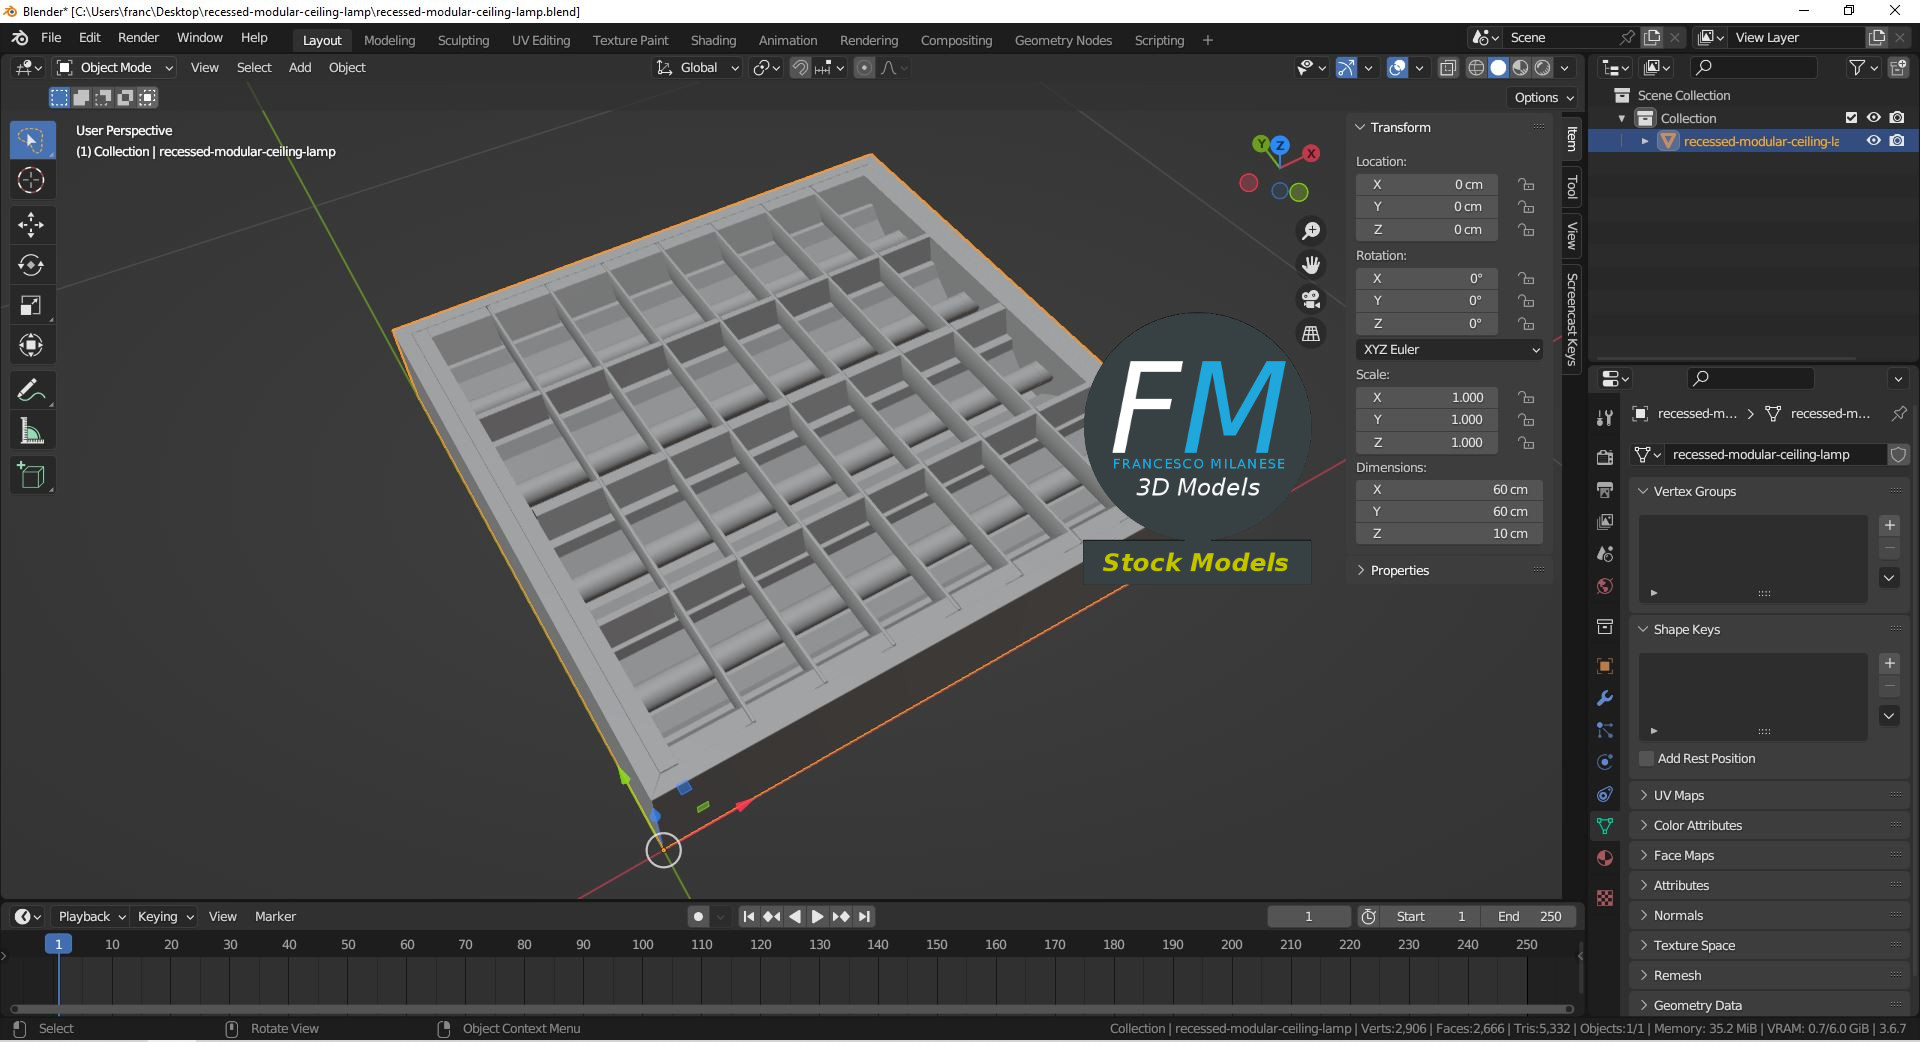Open Render properties tab icon
This screenshot has height=1042, width=1920.
pos(1605,457)
